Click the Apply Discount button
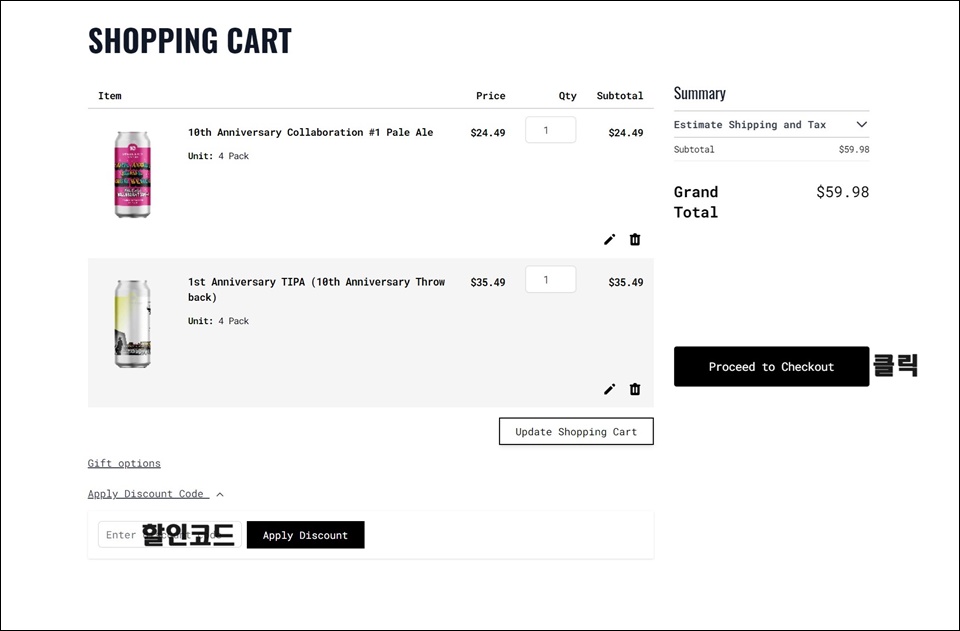This screenshot has width=960, height=631. click(306, 535)
